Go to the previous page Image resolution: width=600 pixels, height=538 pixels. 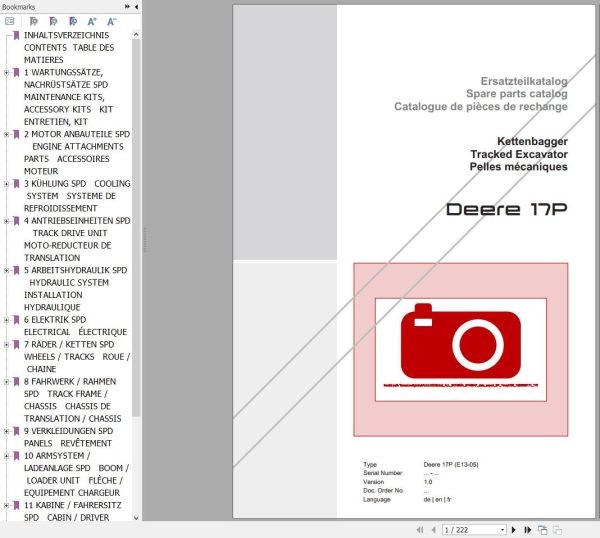[x=434, y=530]
